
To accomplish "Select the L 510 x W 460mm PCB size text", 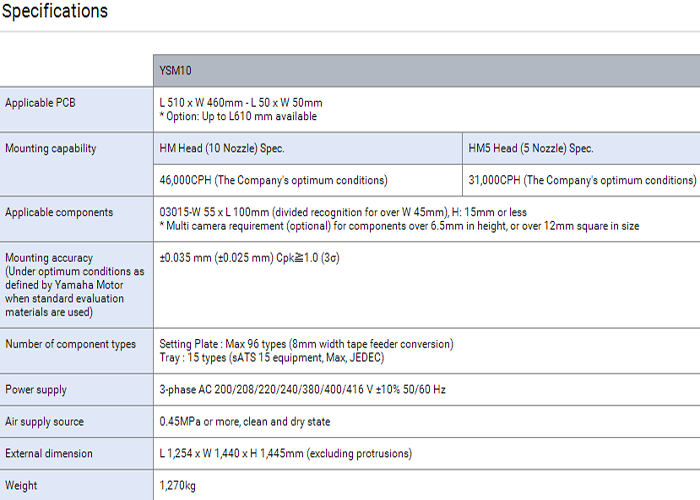I will tap(241, 103).
